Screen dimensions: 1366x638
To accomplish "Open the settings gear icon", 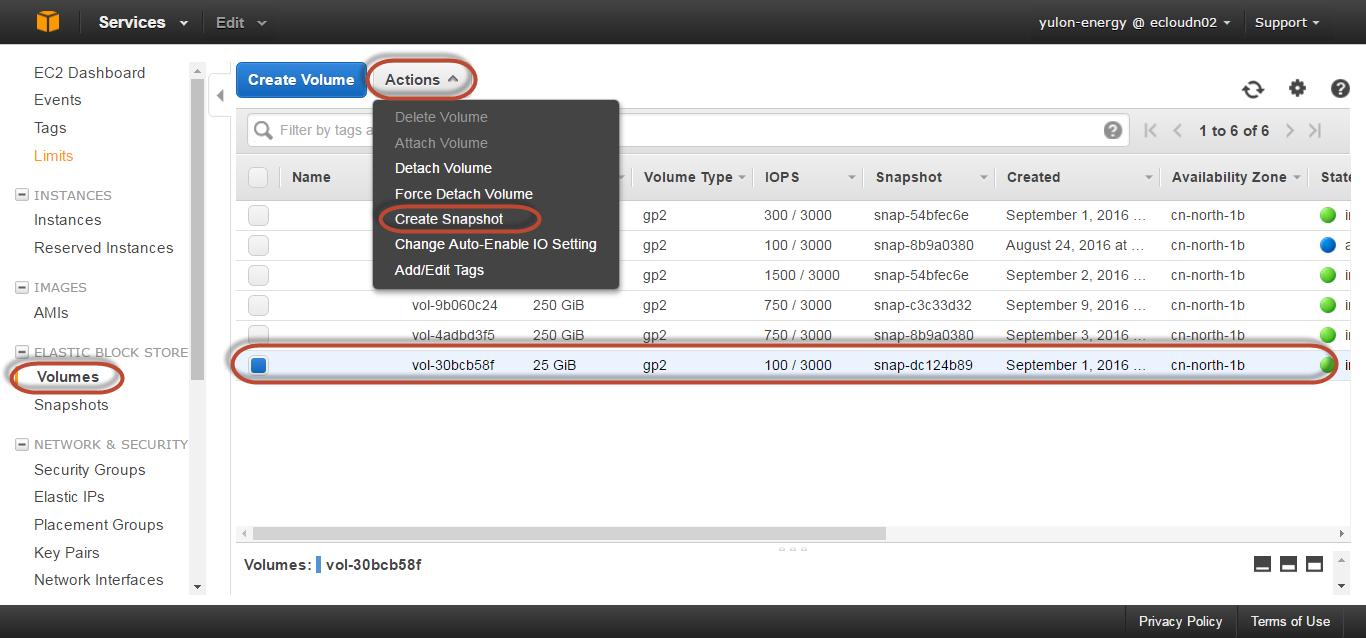I will 1297,89.
